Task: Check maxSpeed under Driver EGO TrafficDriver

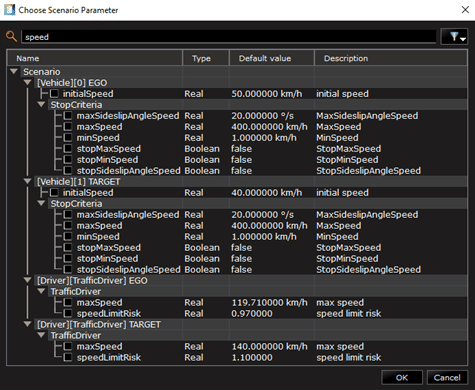Action: pyautogui.click(x=68, y=302)
